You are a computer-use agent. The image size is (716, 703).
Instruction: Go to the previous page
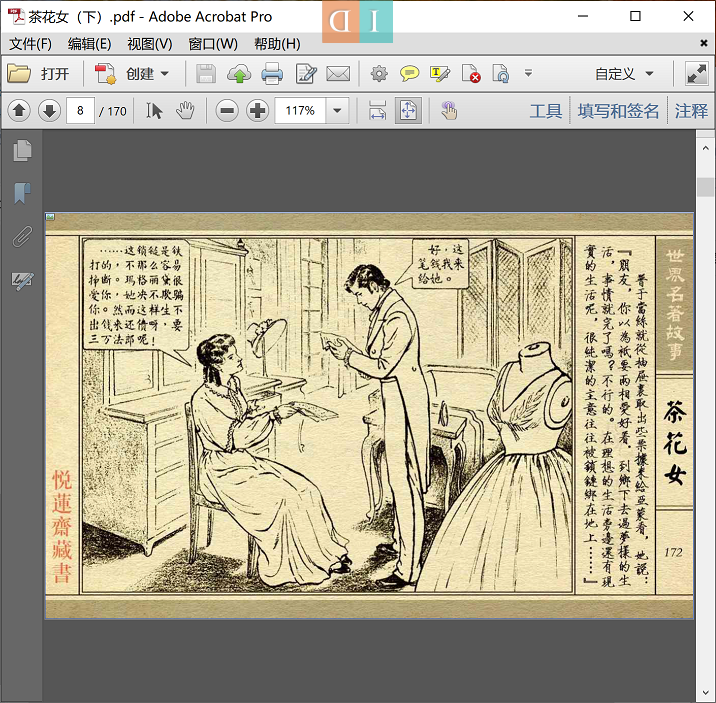point(19,110)
